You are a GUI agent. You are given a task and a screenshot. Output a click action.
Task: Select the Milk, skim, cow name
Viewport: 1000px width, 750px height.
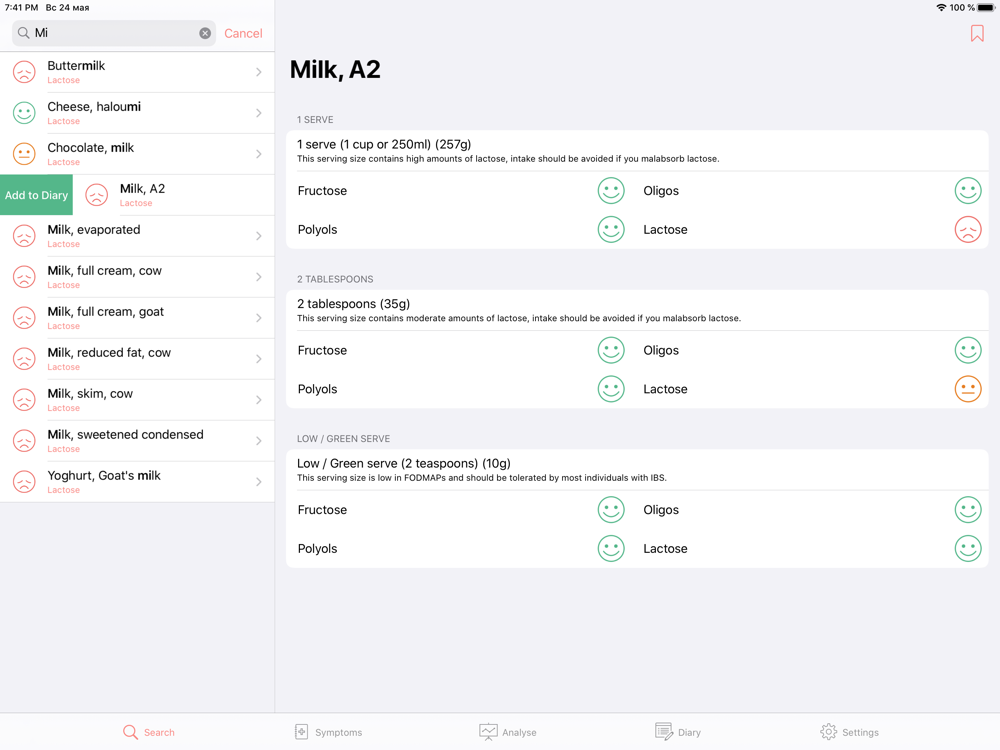pyautogui.click(x=90, y=393)
